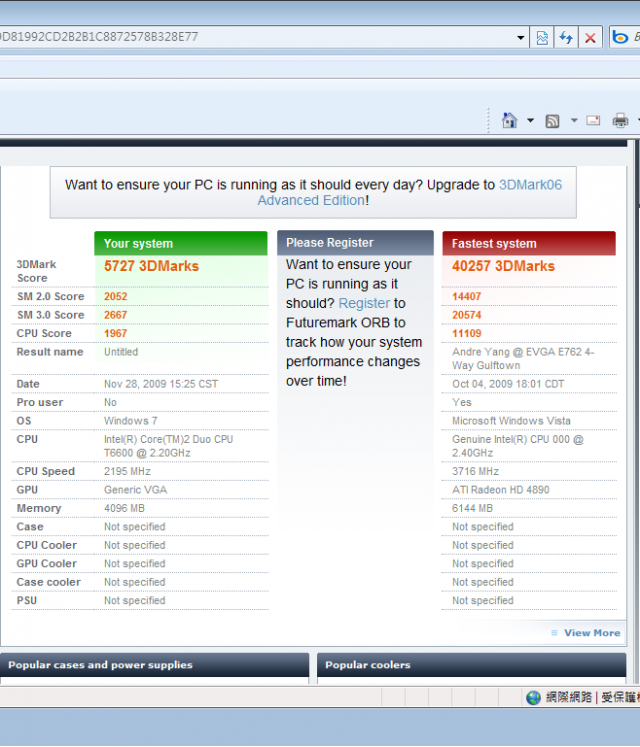Click the internet zone globe icon

533,697
